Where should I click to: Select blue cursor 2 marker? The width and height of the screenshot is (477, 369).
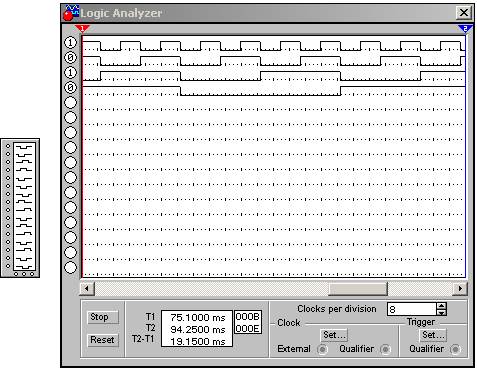465,29
